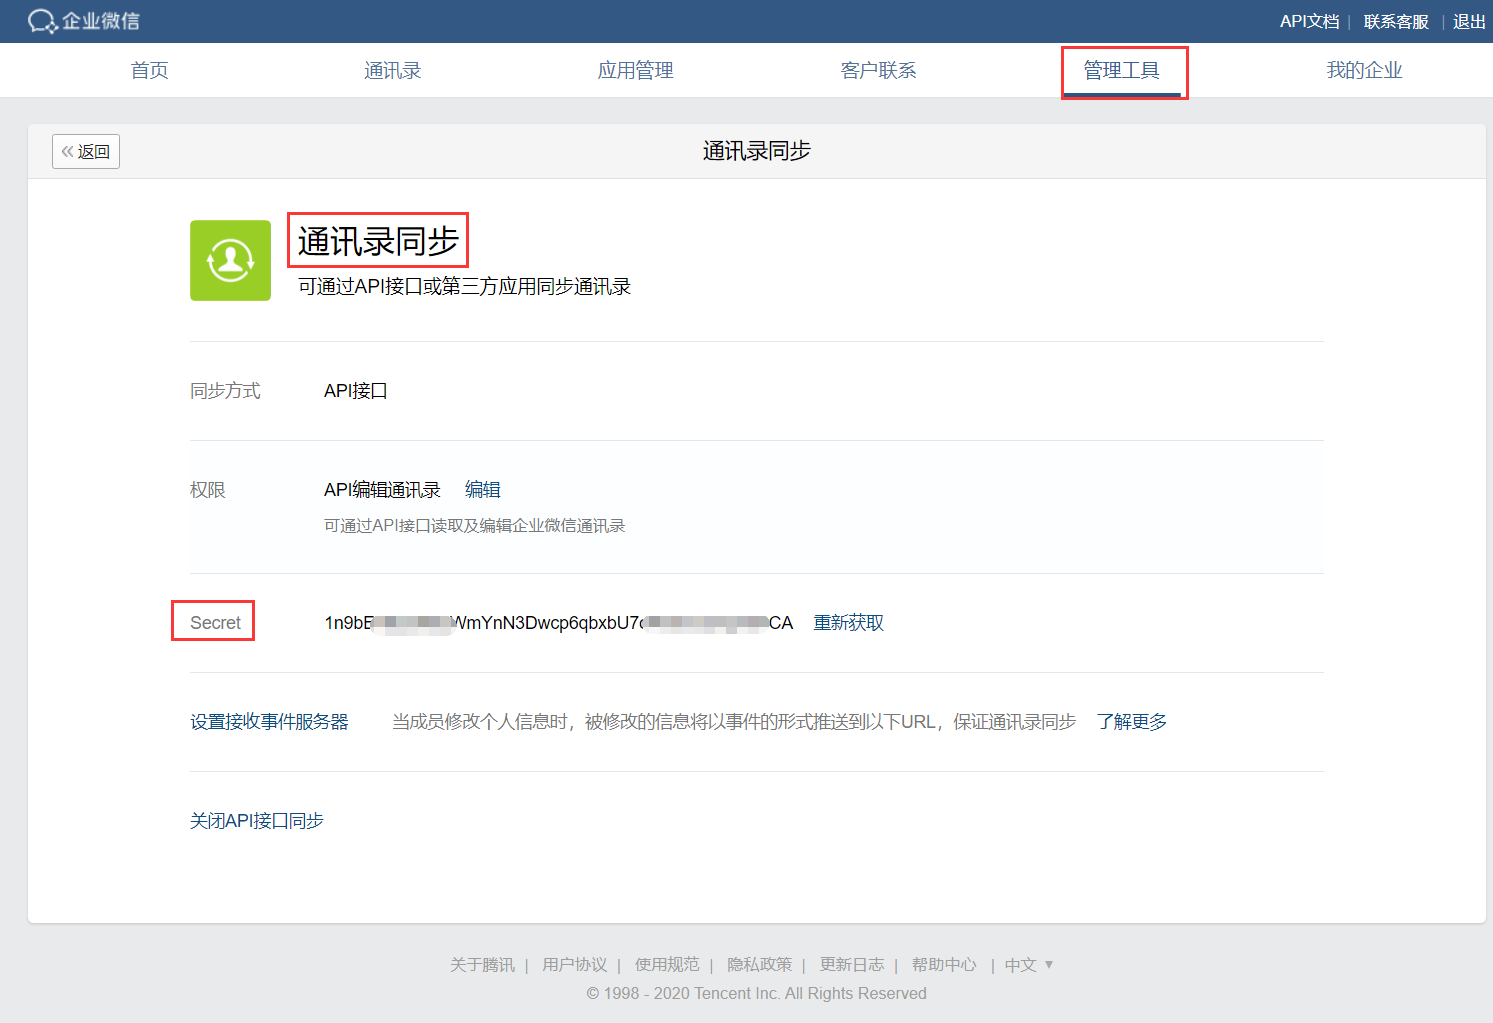Viewport: 1493px width, 1023px height.
Task: Open the 隐私政策 privacy policy
Action: 759,964
